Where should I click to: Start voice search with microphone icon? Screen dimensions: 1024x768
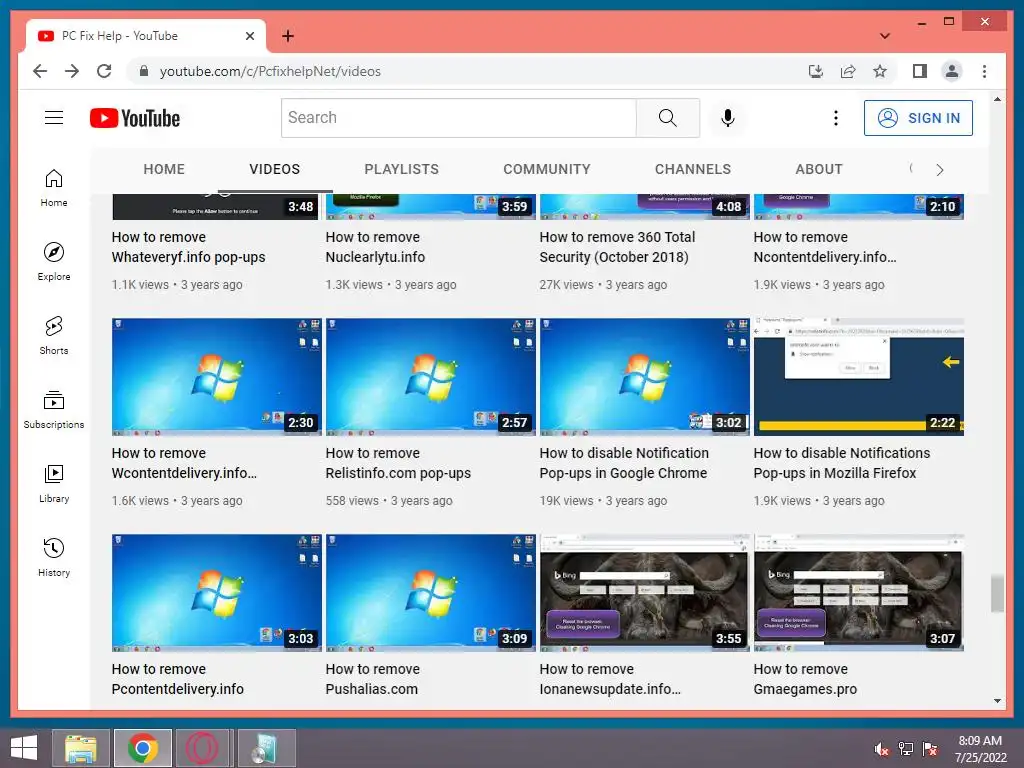pos(728,118)
